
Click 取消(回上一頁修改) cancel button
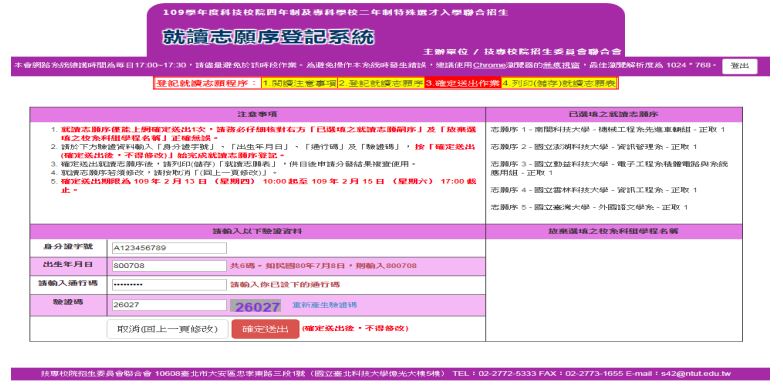(167, 329)
